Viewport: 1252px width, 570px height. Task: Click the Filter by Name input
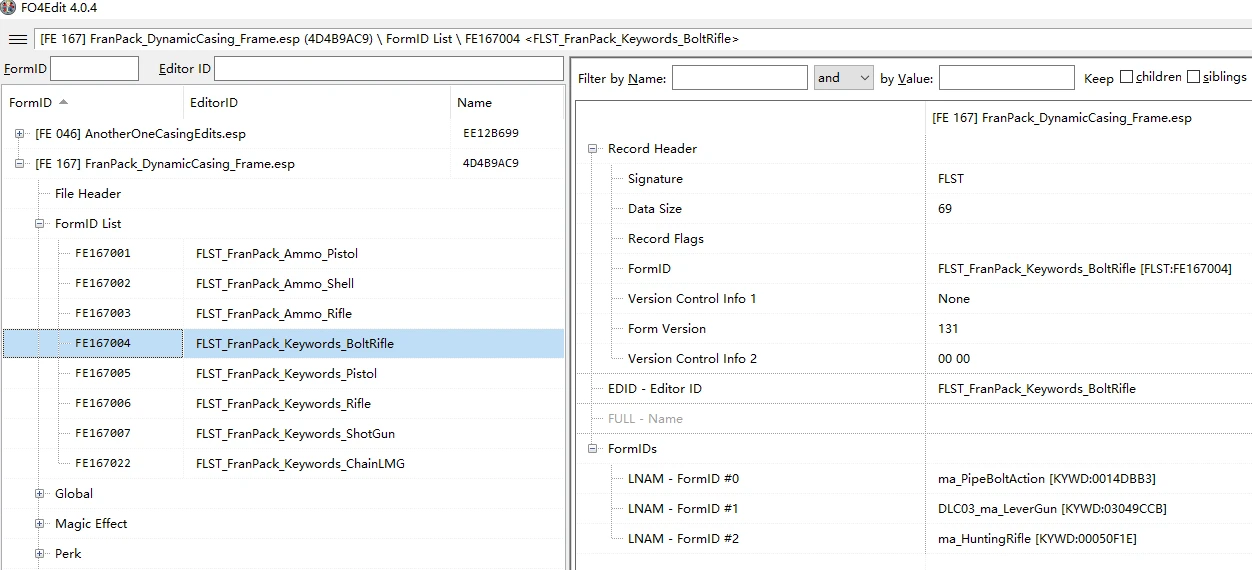point(739,78)
